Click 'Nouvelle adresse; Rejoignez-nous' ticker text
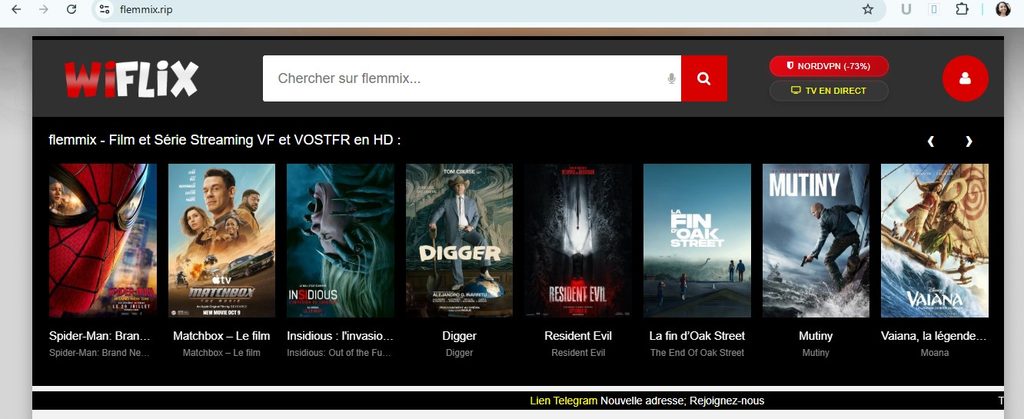 (x=682, y=401)
